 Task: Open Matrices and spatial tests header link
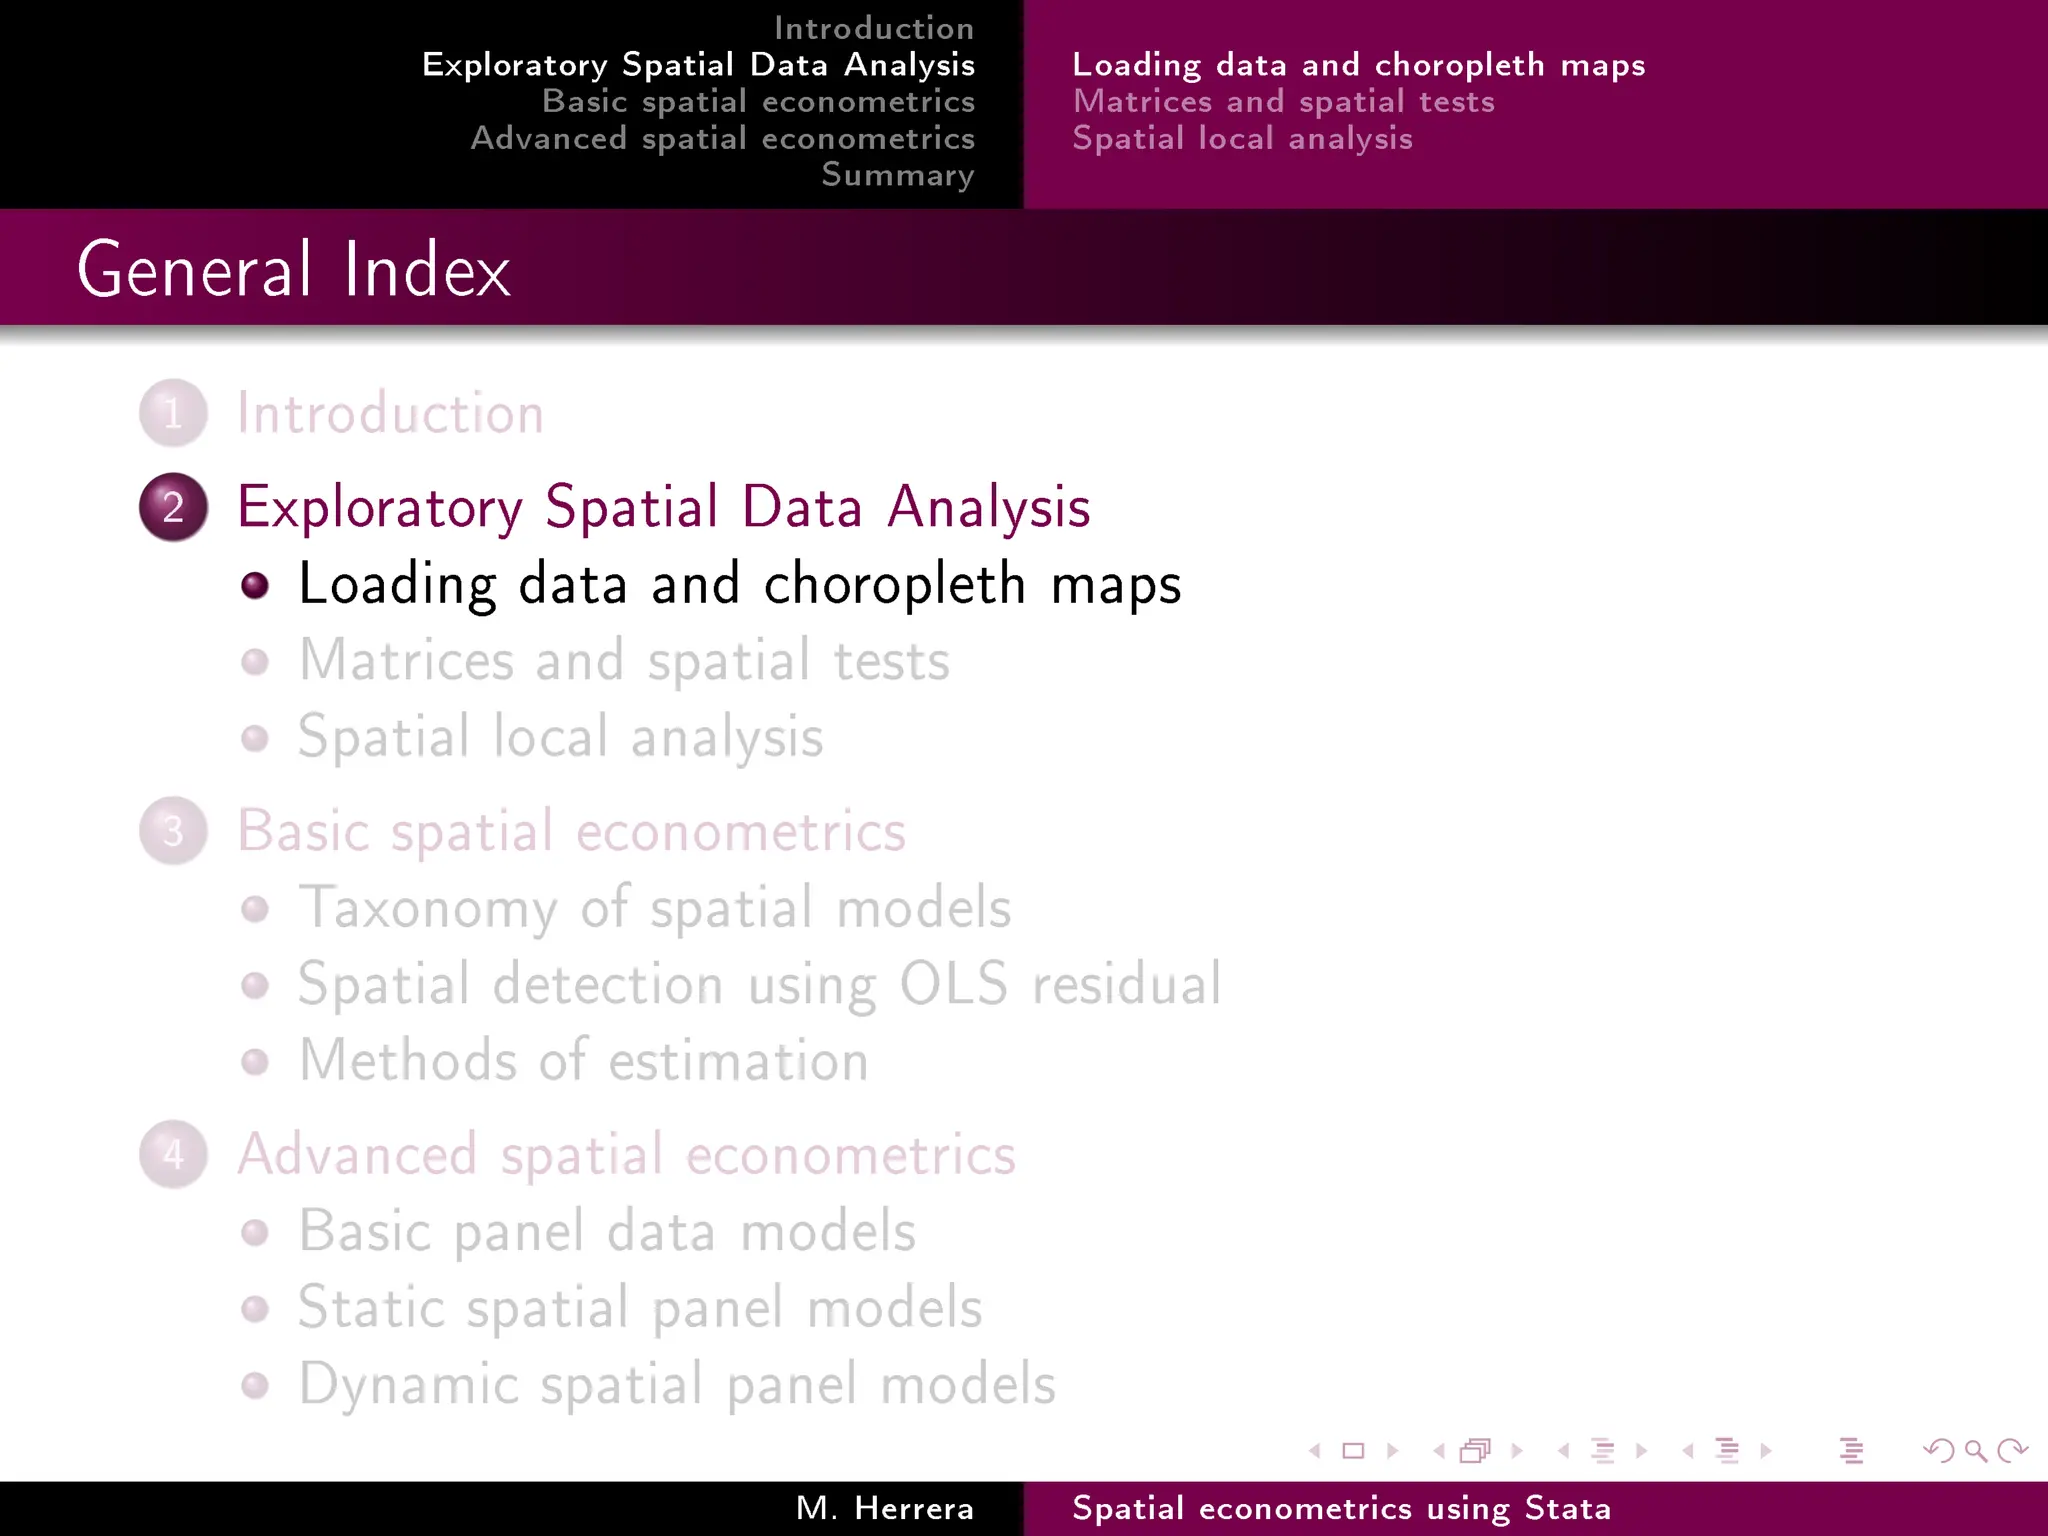[x=1284, y=101]
